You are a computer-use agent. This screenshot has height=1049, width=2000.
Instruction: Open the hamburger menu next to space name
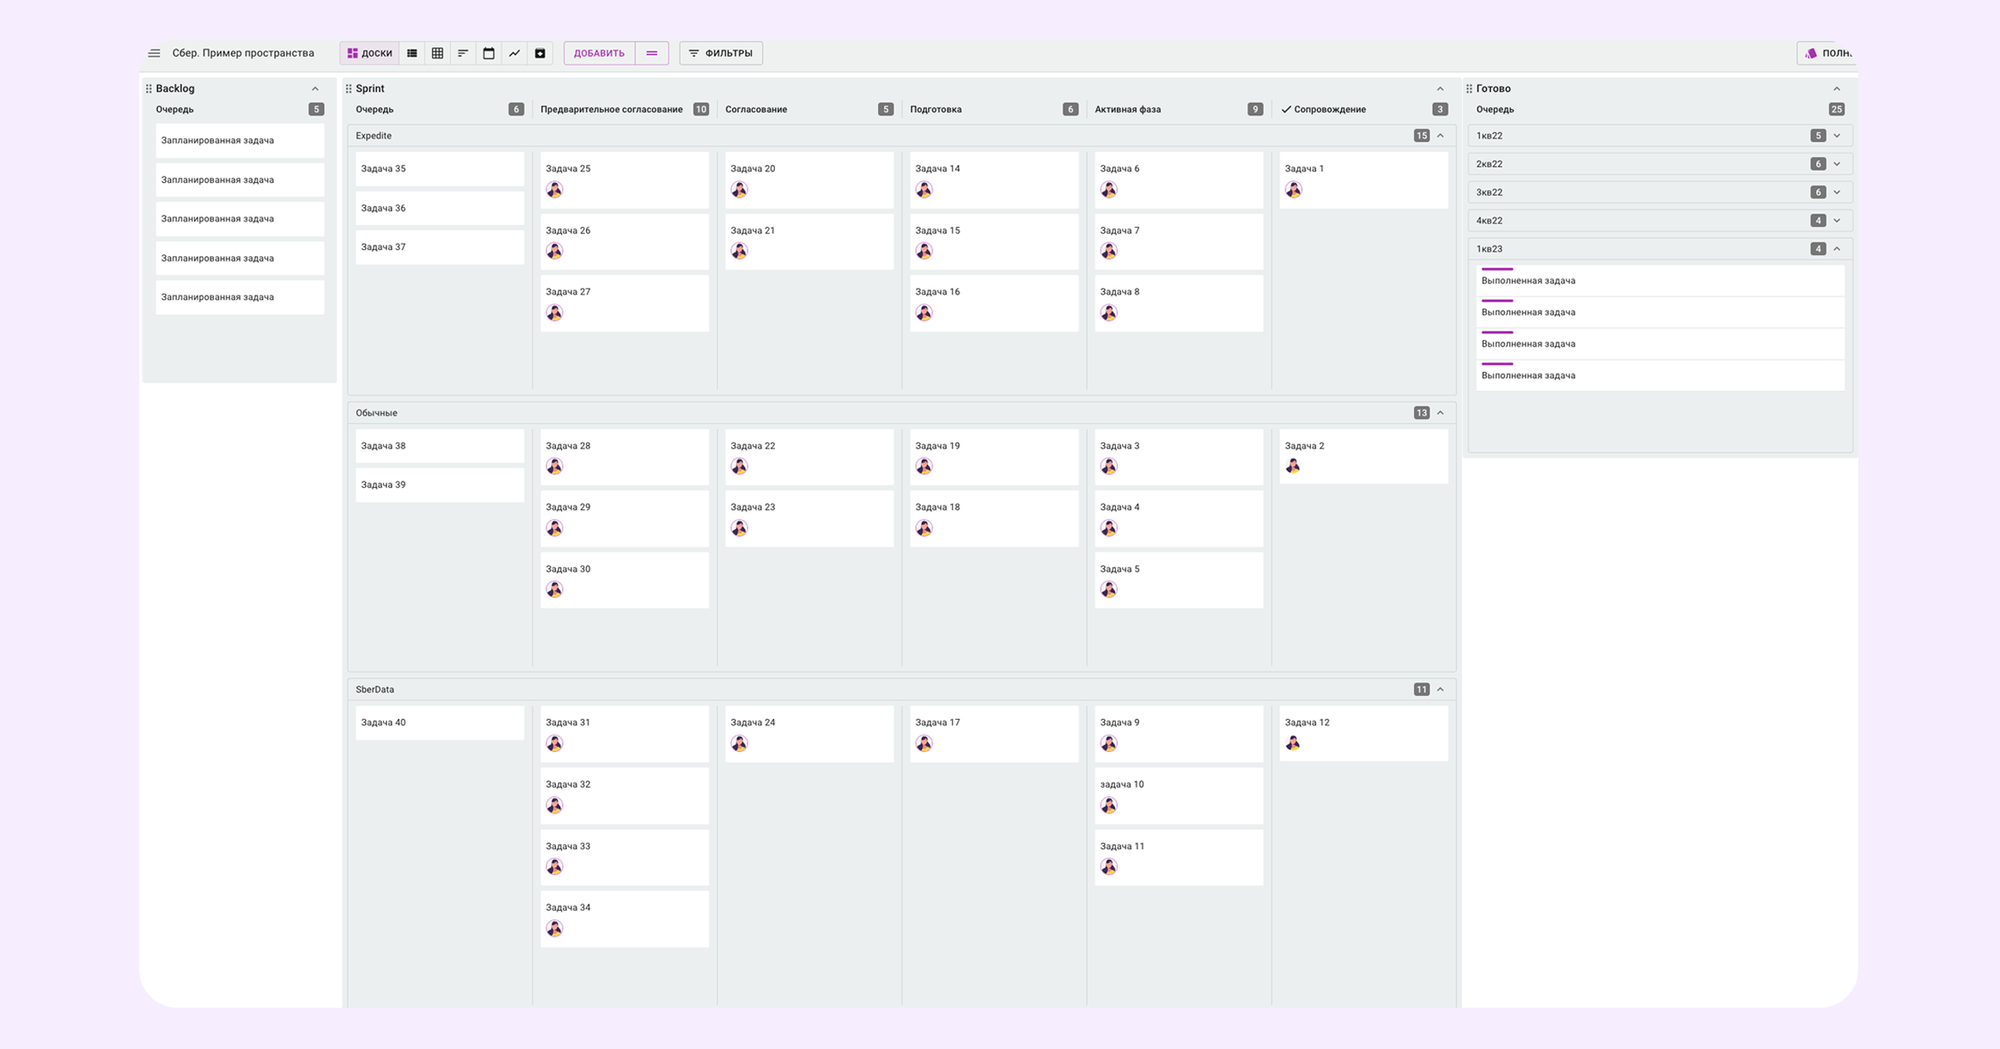tap(154, 53)
